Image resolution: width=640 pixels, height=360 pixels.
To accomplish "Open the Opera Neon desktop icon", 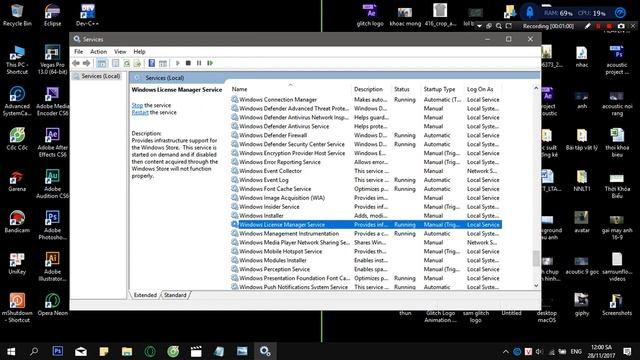I will [x=53, y=304].
